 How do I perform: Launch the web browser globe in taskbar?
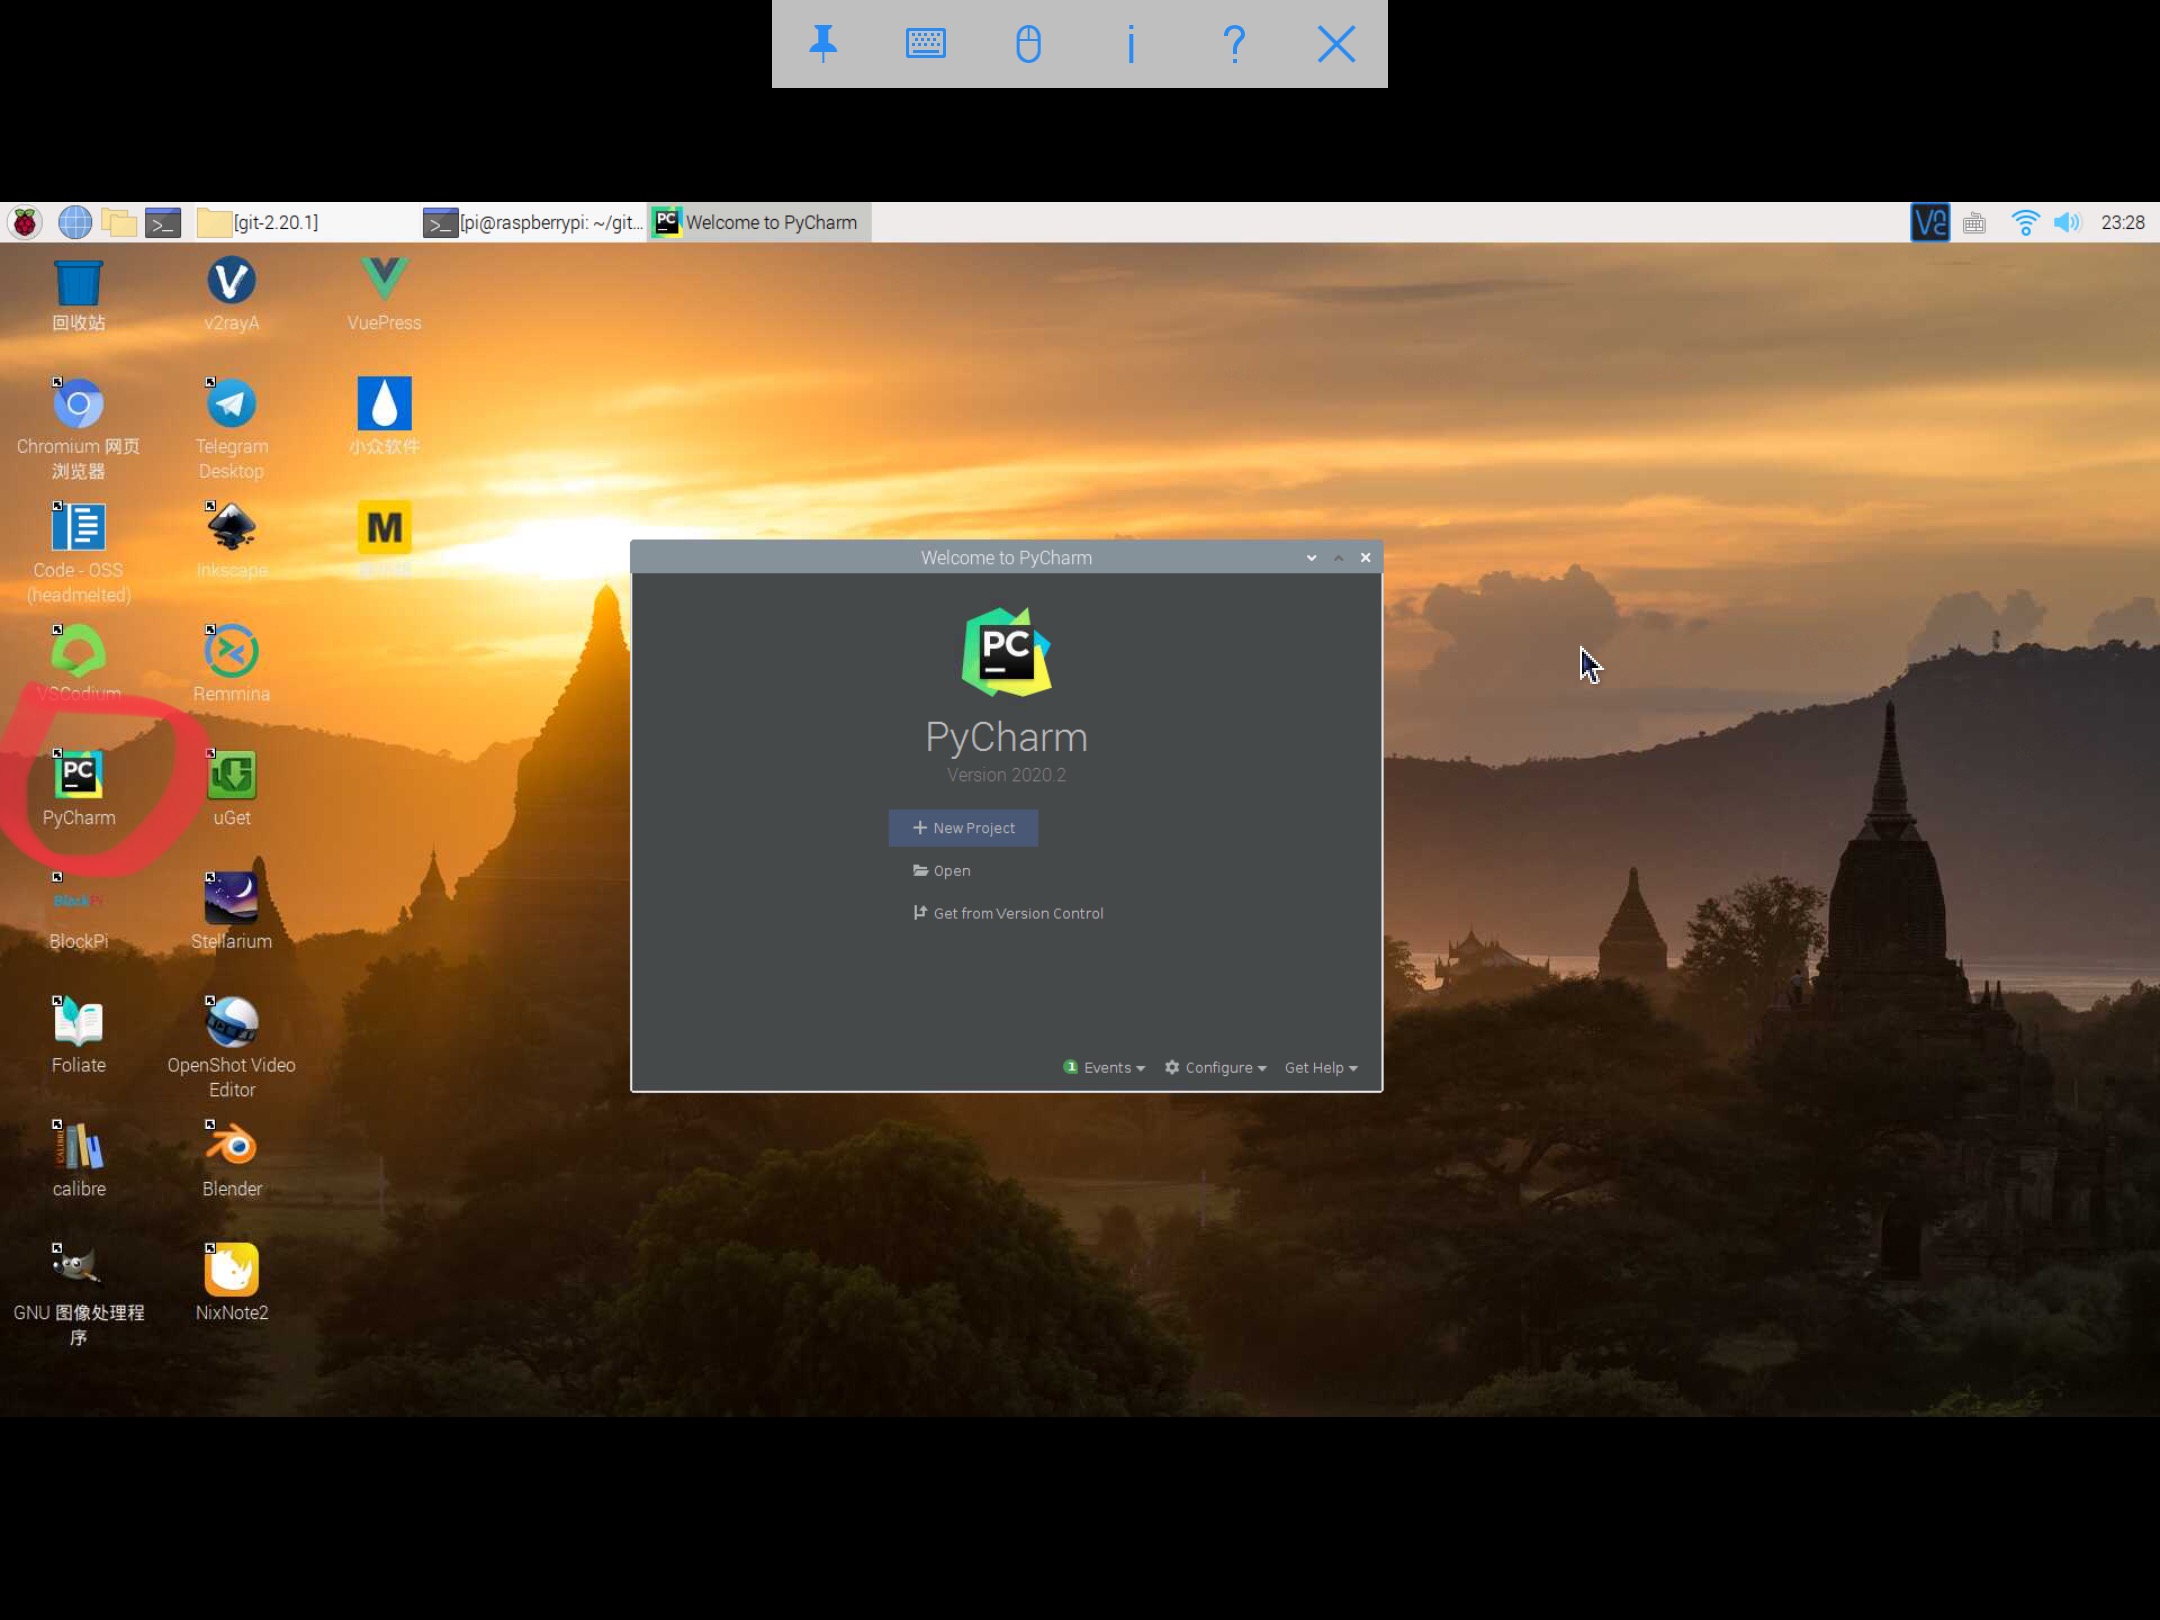coord(75,222)
